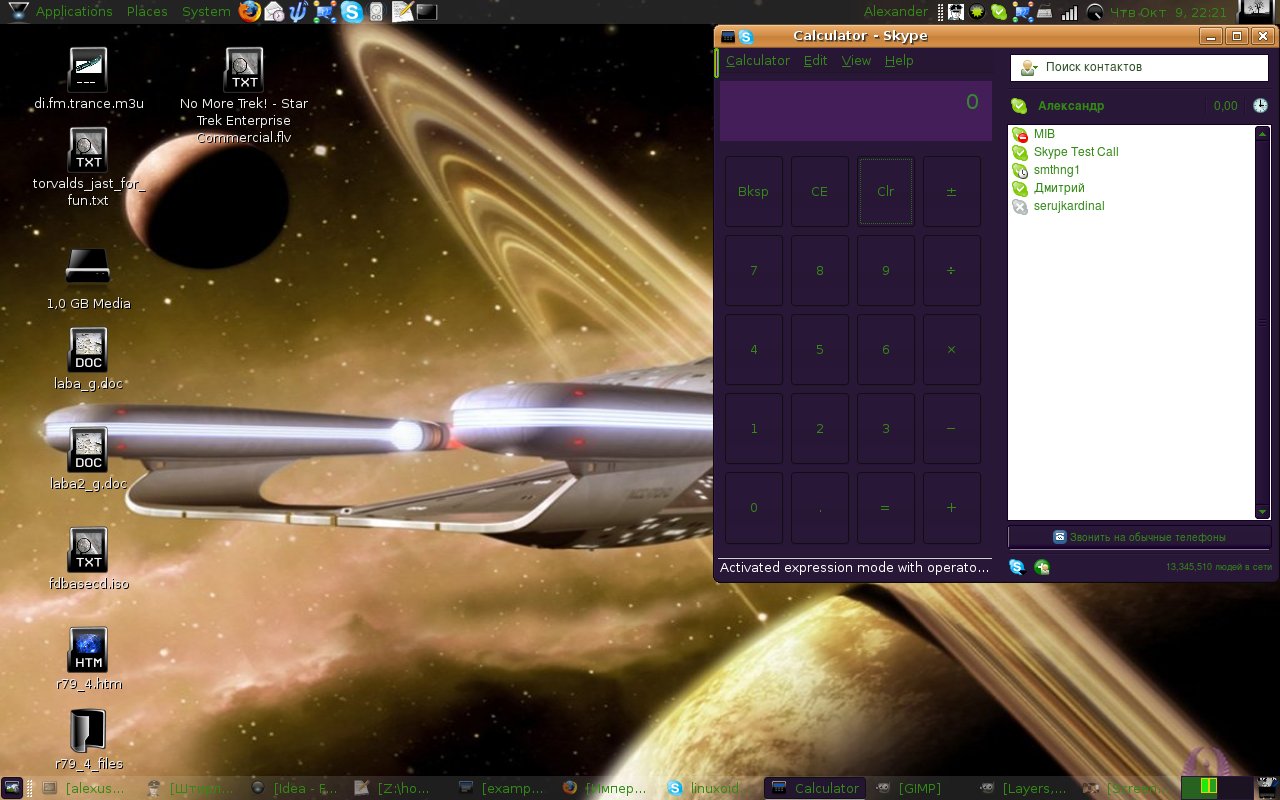
Task: Open the View menu in Calculator
Action: 856,61
